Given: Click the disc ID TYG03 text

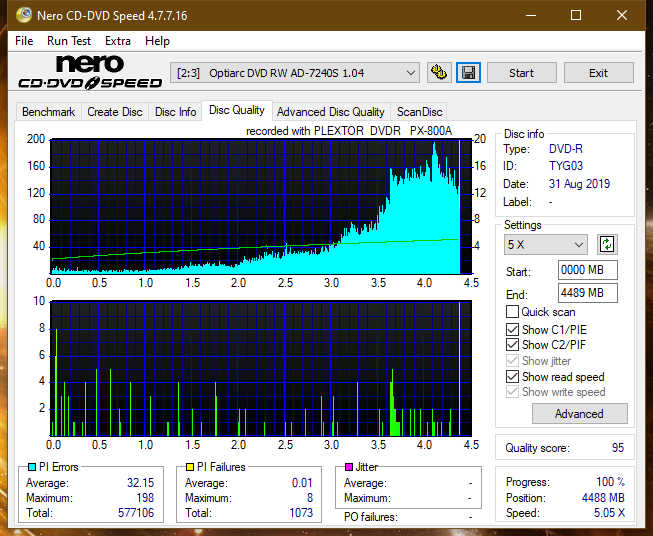Looking at the screenshot, I should (x=566, y=166).
